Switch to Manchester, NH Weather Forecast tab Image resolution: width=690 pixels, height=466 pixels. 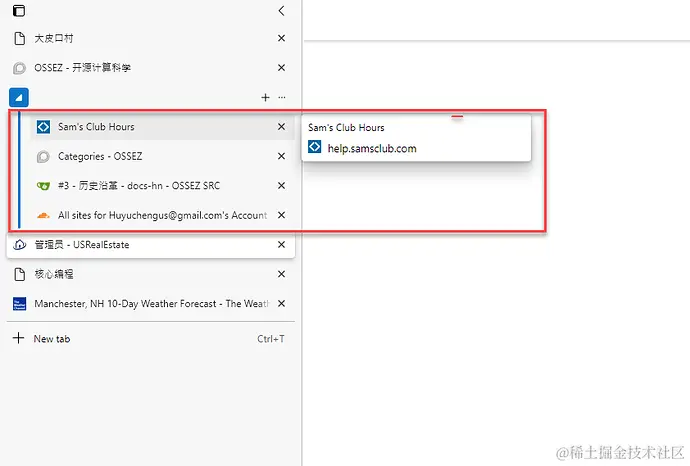(150, 304)
